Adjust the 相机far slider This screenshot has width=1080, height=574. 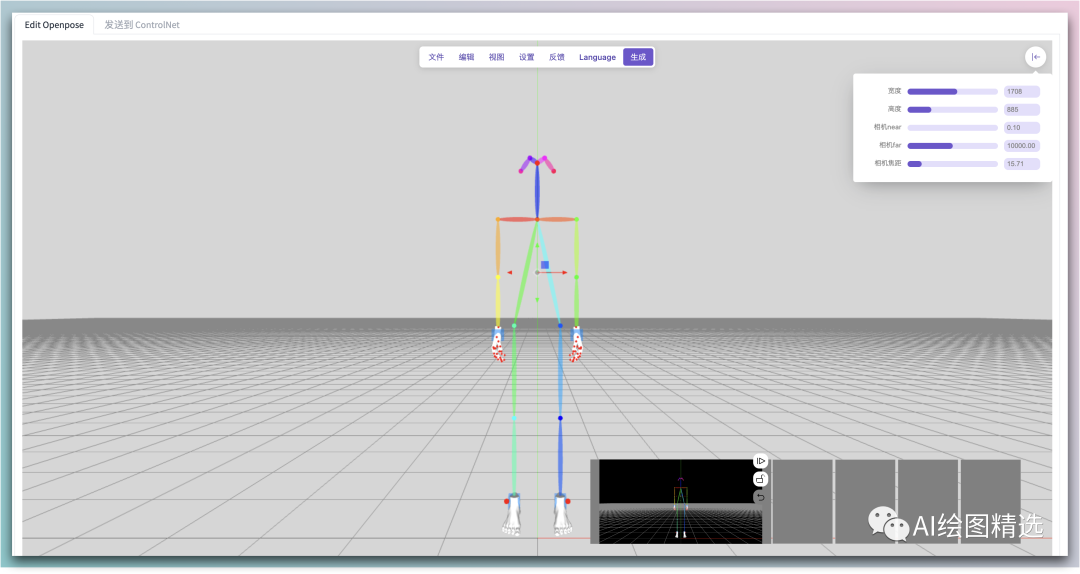(x=953, y=145)
